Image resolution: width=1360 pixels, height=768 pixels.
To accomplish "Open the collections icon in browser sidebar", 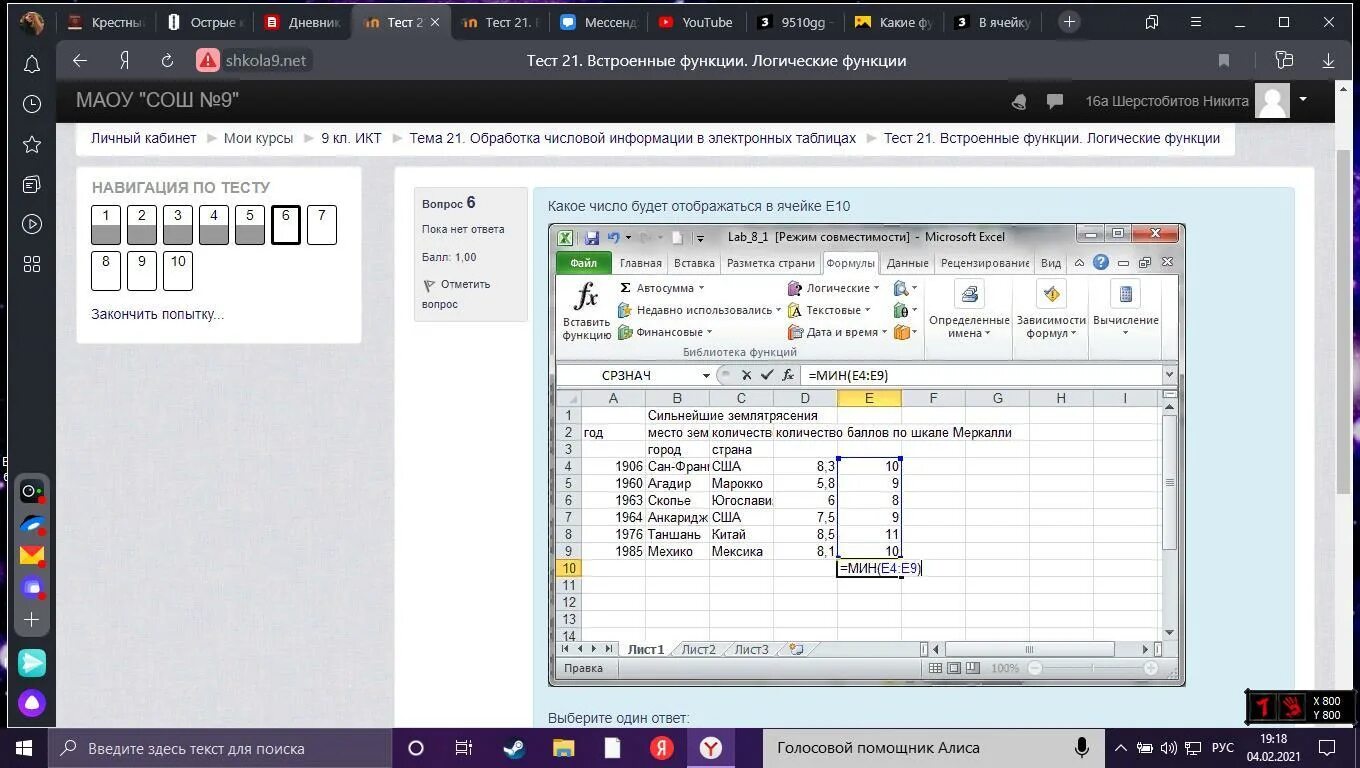I will [31, 184].
